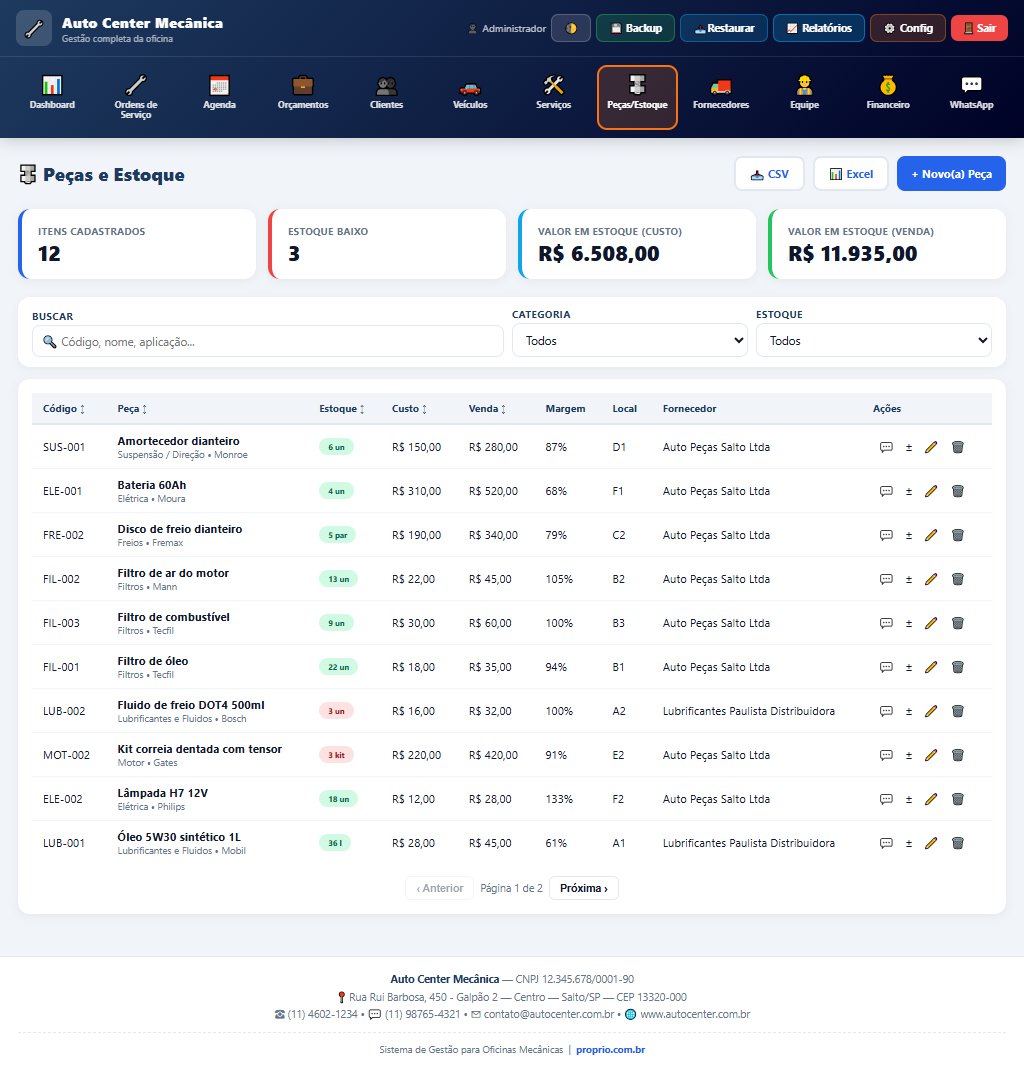
Task: Navigate to Veículos
Action: coord(470,96)
